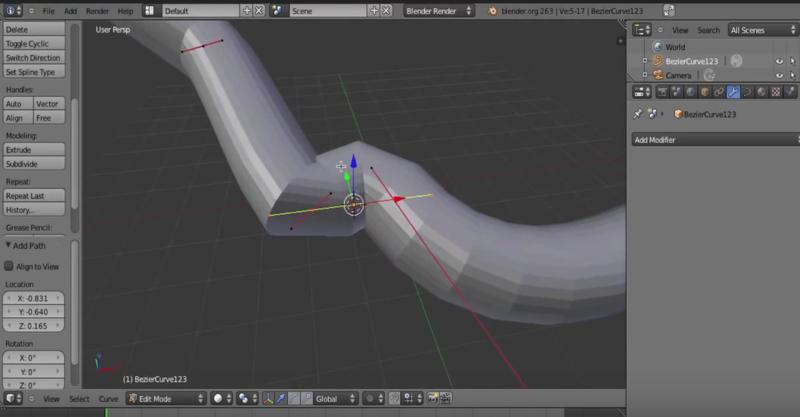The image size is (800, 417).
Task: Open the Curve menu in 3D header
Action: (108, 399)
